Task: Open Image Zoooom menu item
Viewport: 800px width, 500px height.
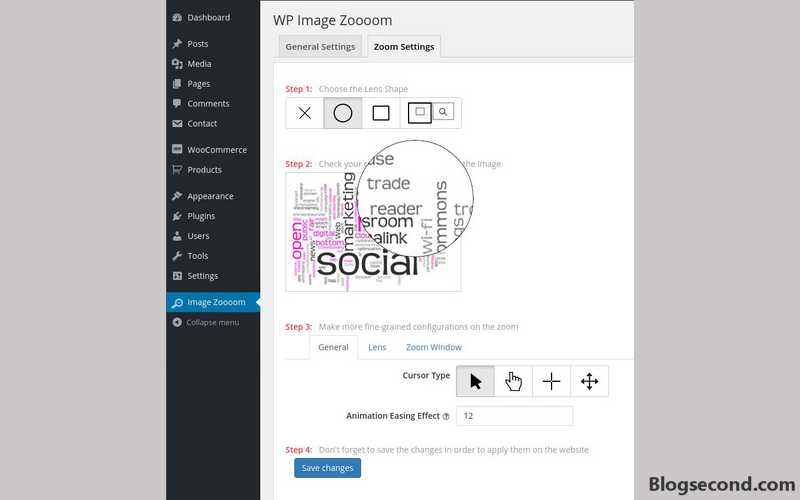Action: (213, 303)
